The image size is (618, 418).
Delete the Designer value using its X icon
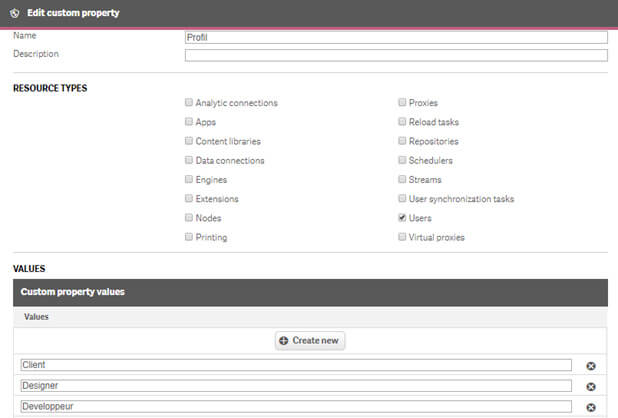590,387
